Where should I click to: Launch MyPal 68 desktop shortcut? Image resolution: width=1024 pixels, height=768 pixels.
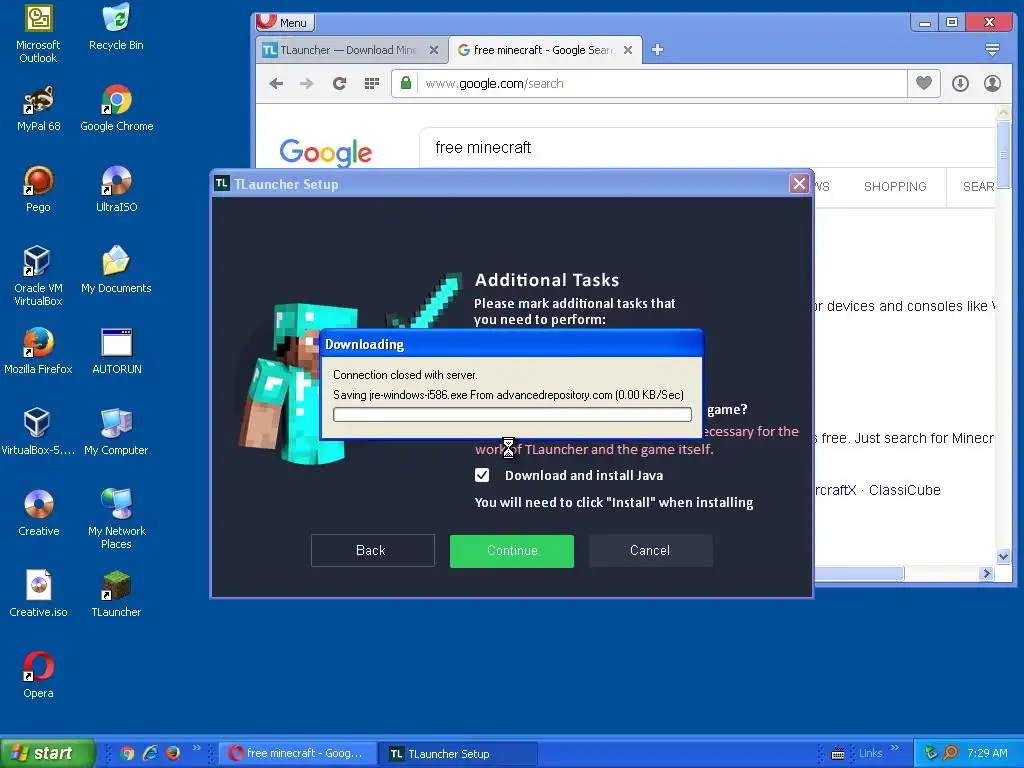pos(38,108)
